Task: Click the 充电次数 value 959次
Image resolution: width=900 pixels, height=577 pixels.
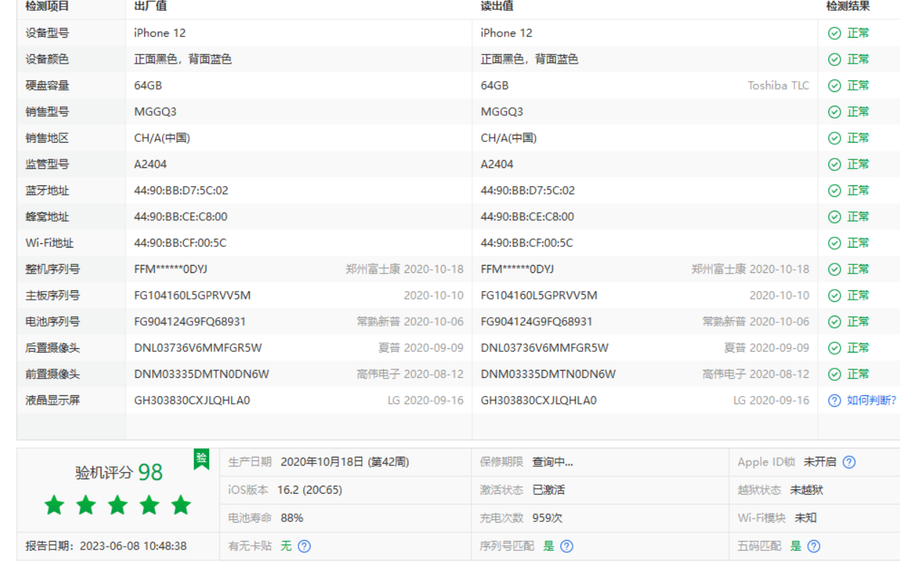Action: 547,518
